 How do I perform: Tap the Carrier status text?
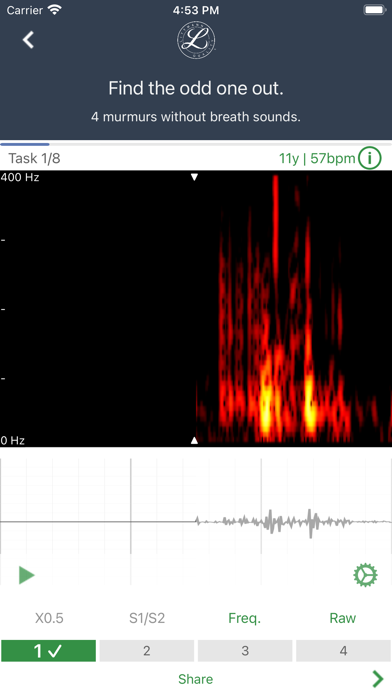24,10
